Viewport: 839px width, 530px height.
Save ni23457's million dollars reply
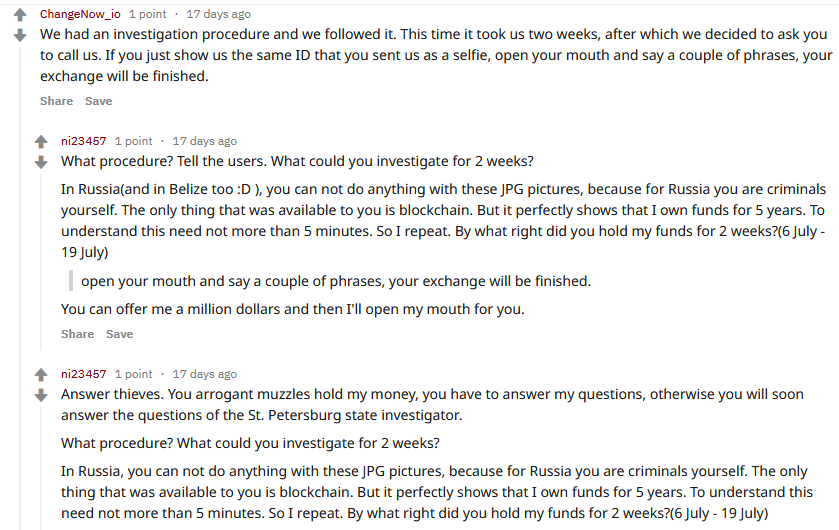coord(119,334)
